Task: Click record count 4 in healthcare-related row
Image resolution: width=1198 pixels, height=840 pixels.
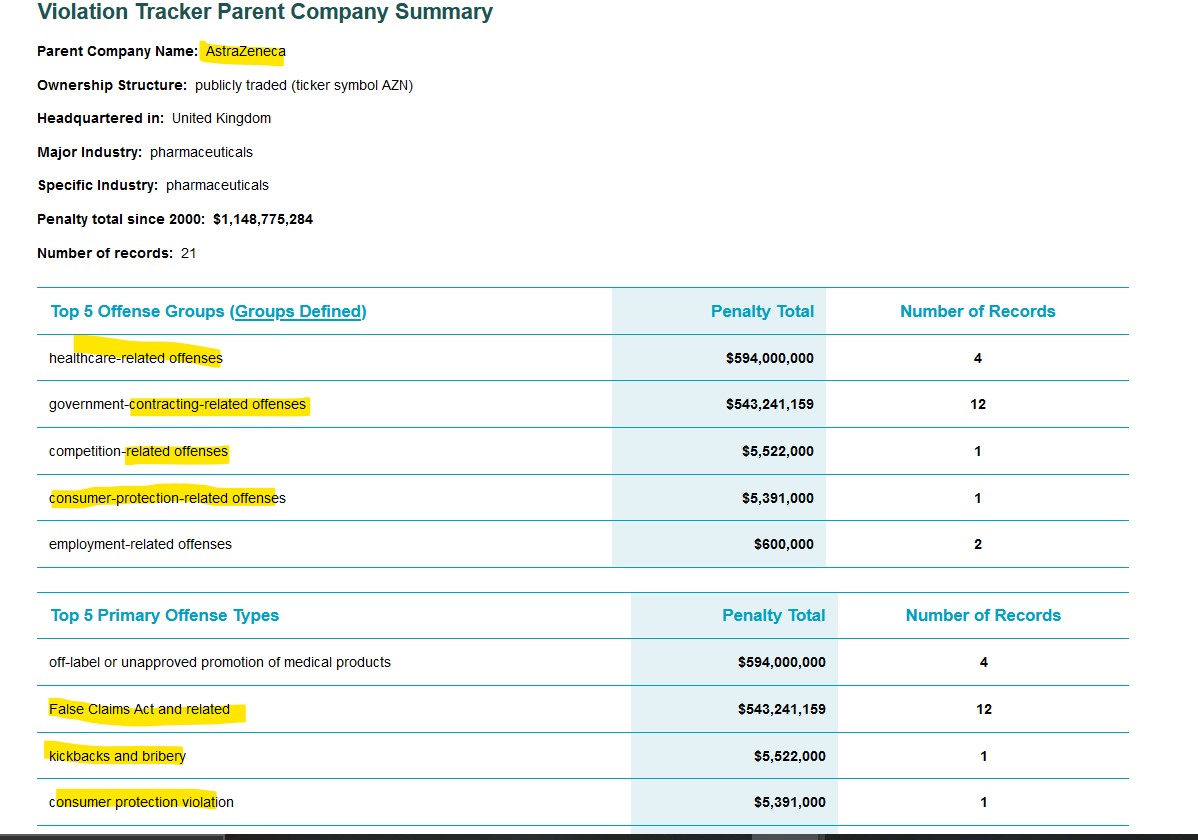Action: (x=977, y=358)
